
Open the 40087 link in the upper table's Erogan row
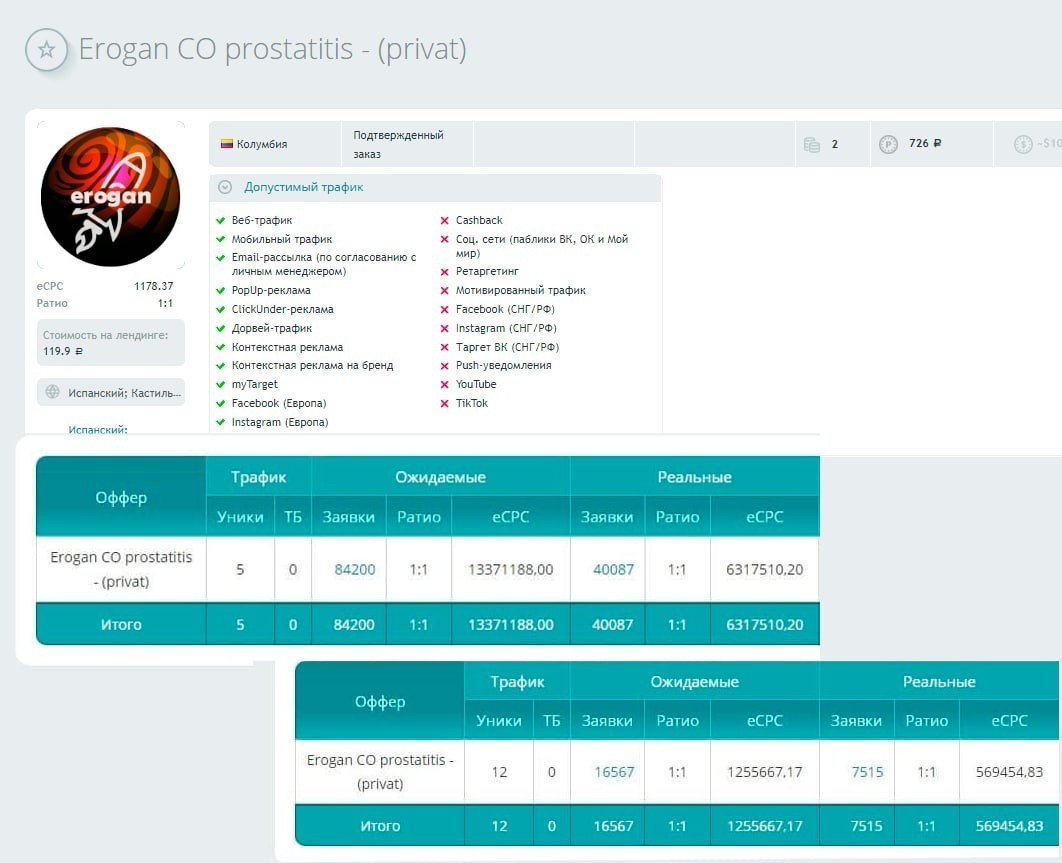click(x=614, y=570)
